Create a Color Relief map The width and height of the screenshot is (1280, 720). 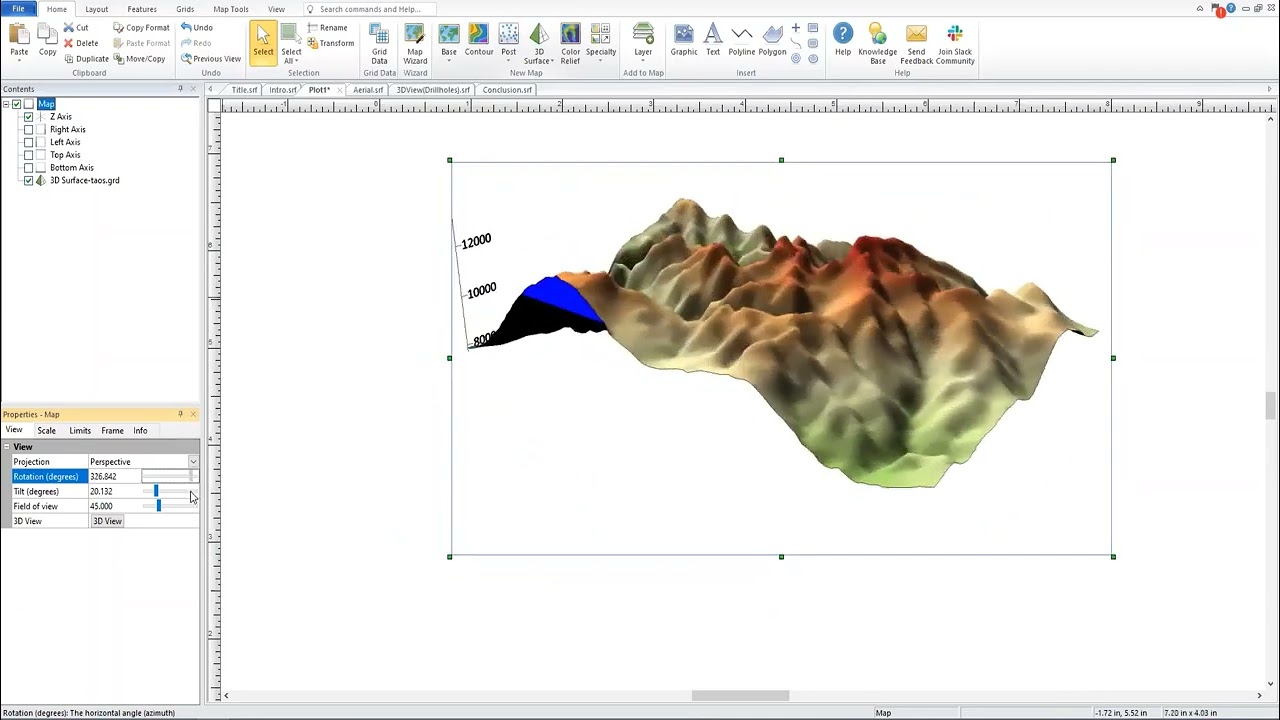tap(570, 44)
